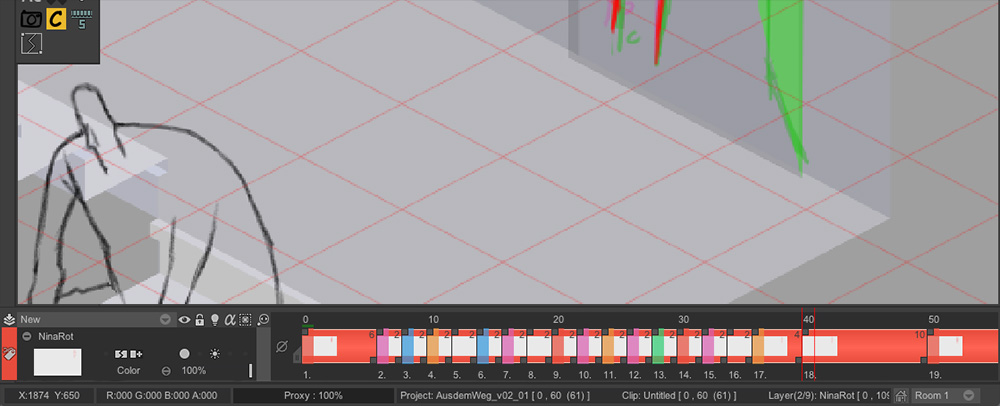Click frame 10 on timeline ruler
The width and height of the screenshot is (1000, 406).
point(433,319)
